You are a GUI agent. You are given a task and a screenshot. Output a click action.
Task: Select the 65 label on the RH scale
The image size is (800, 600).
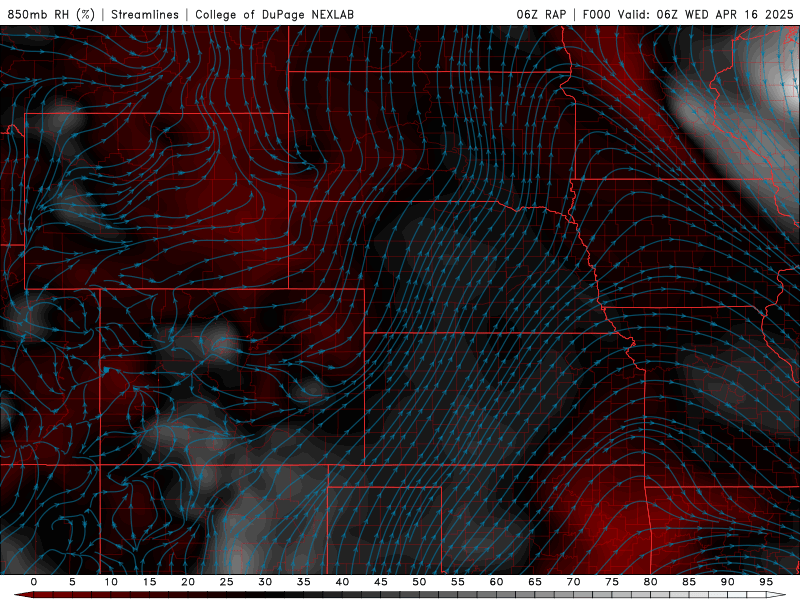point(535,582)
